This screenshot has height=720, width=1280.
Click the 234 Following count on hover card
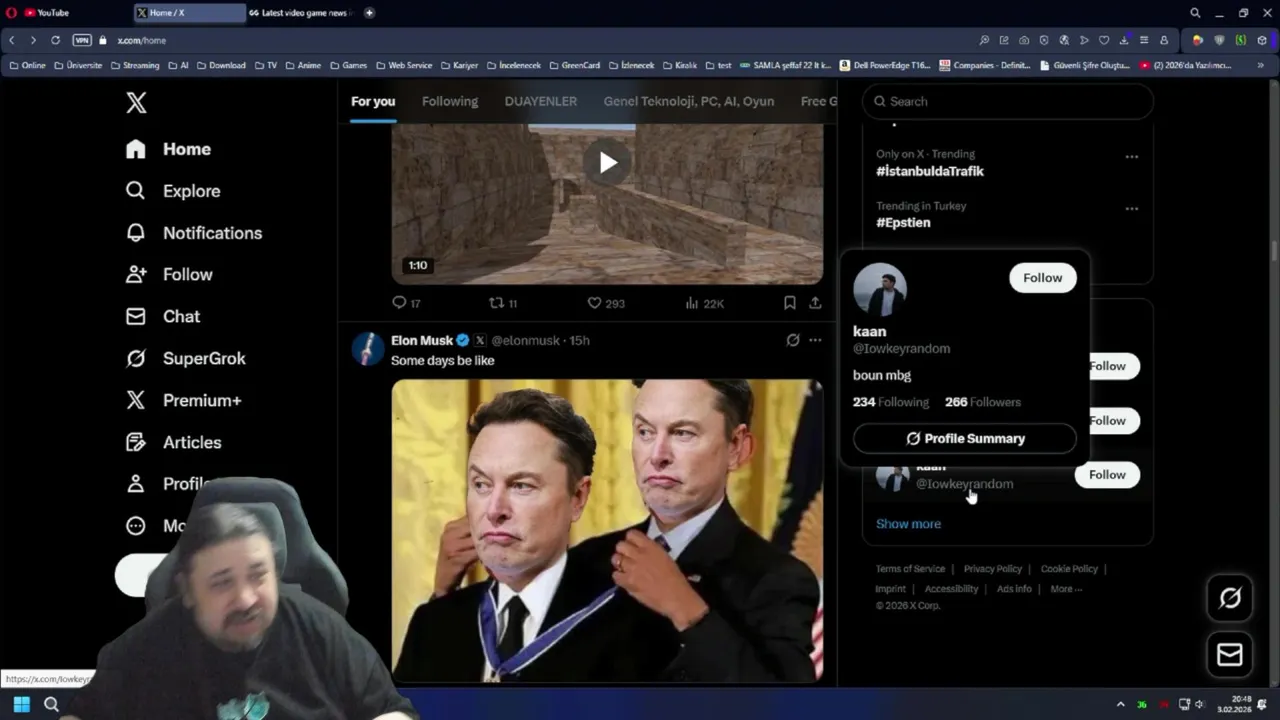coord(891,402)
